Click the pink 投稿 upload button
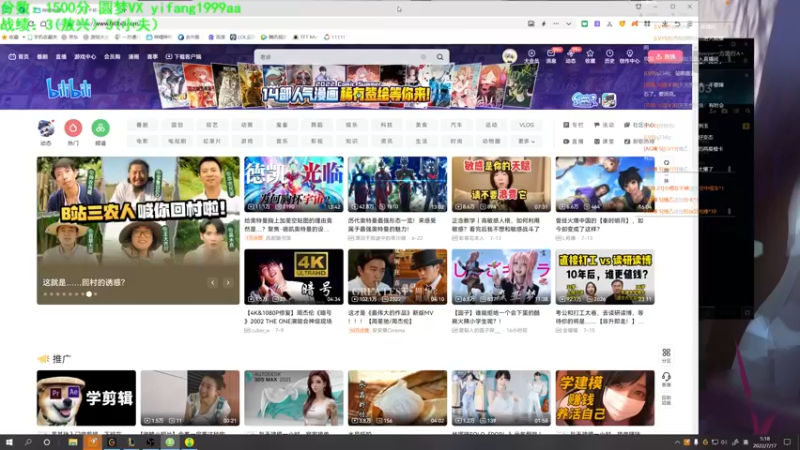This screenshot has width=800, height=450. 665,57
